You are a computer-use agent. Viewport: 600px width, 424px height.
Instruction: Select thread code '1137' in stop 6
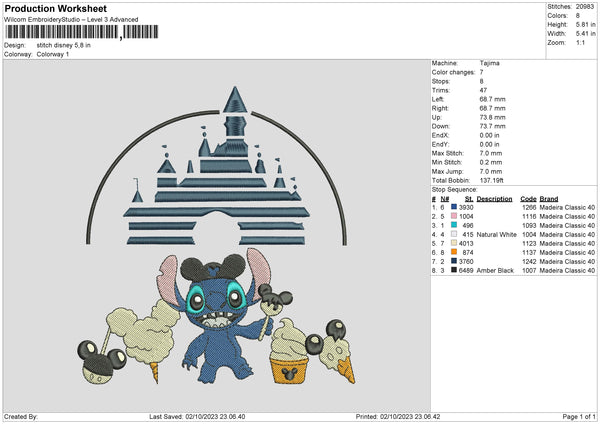(529, 253)
